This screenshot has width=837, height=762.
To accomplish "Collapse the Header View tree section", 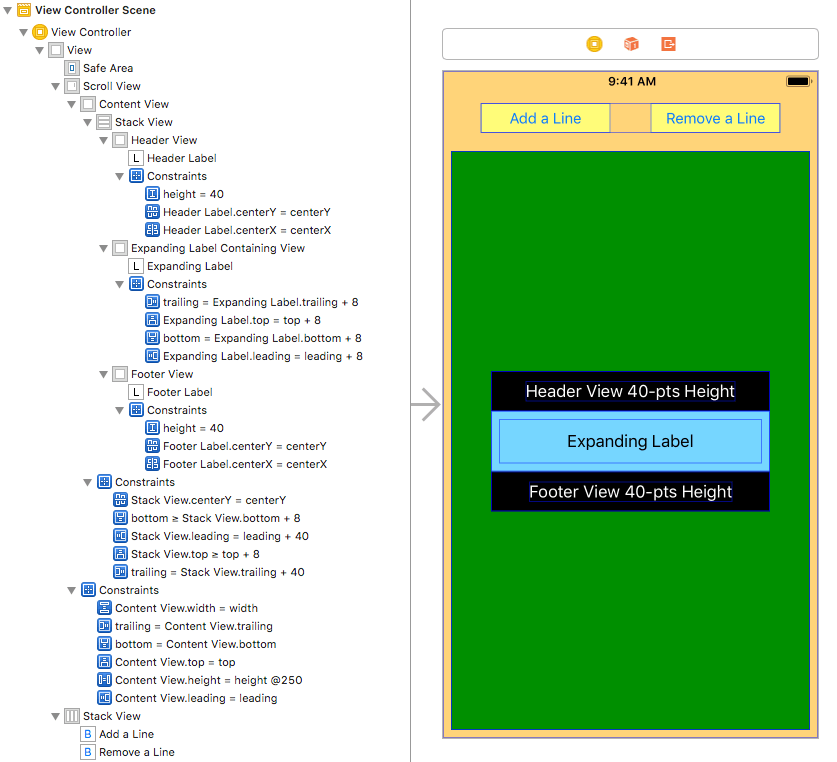I will 104,140.
